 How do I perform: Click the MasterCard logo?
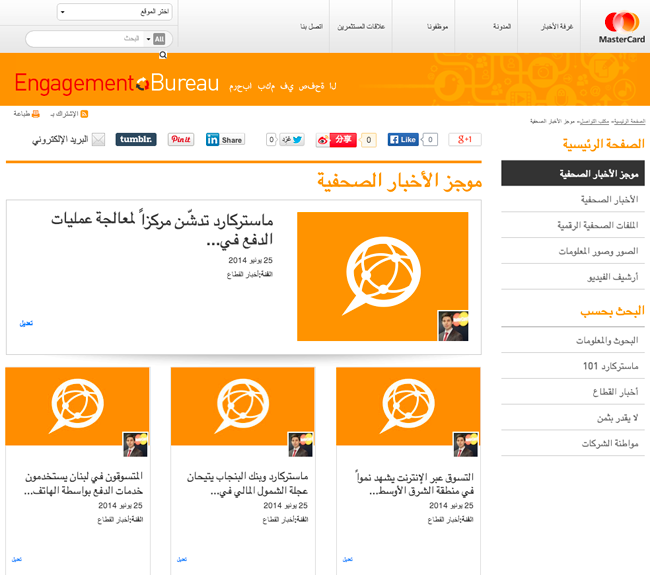point(621,27)
